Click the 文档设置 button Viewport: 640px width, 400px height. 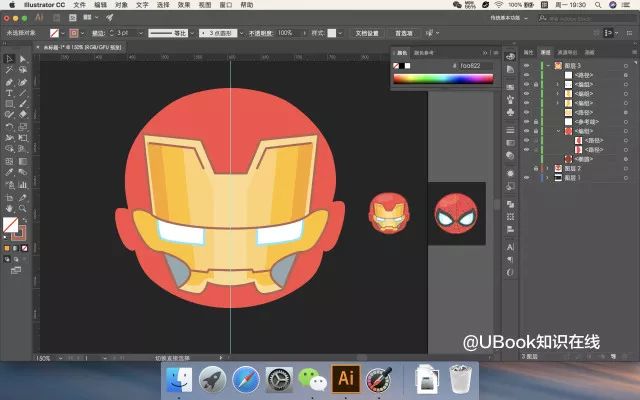(367, 33)
